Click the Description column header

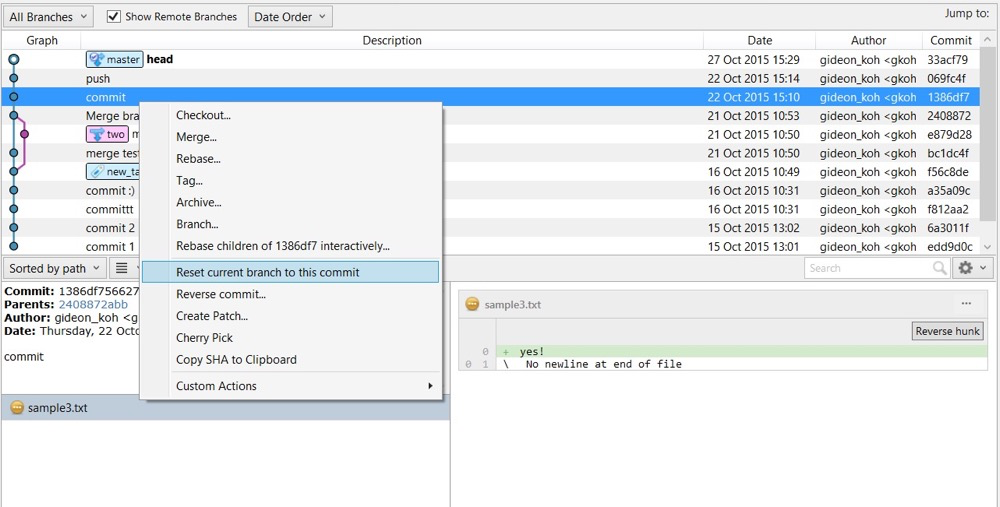click(392, 40)
